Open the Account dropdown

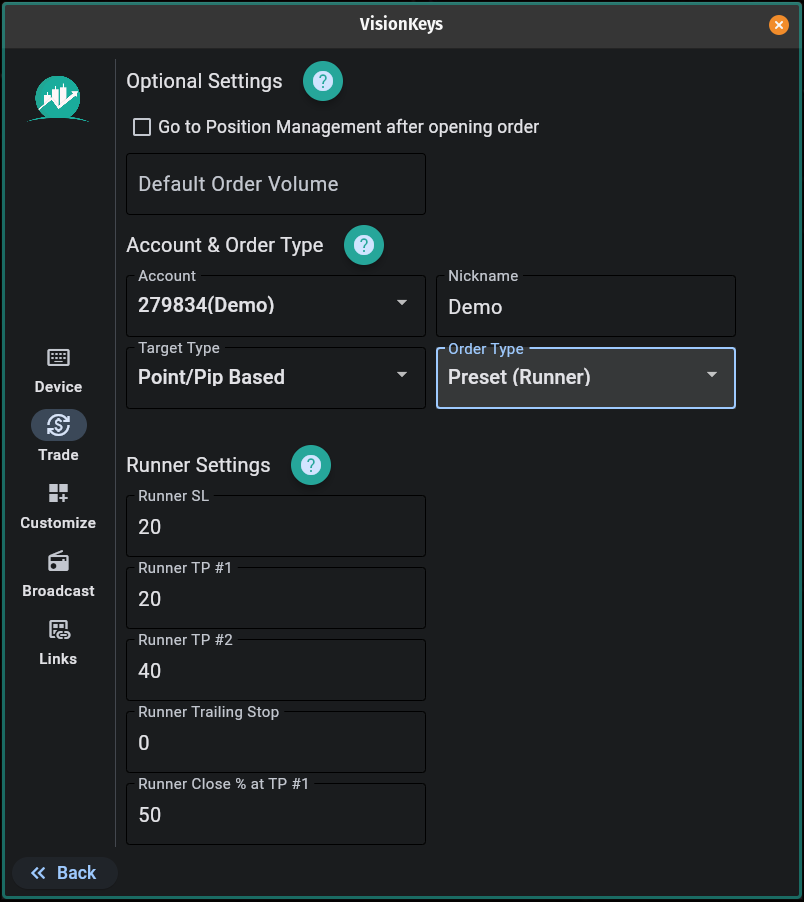click(x=276, y=305)
